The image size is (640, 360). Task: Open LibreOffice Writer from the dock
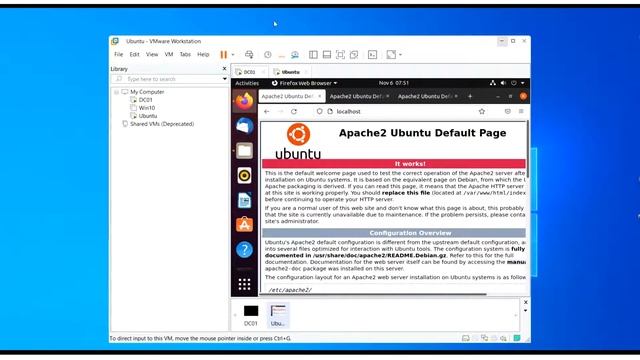coord(244,200)
